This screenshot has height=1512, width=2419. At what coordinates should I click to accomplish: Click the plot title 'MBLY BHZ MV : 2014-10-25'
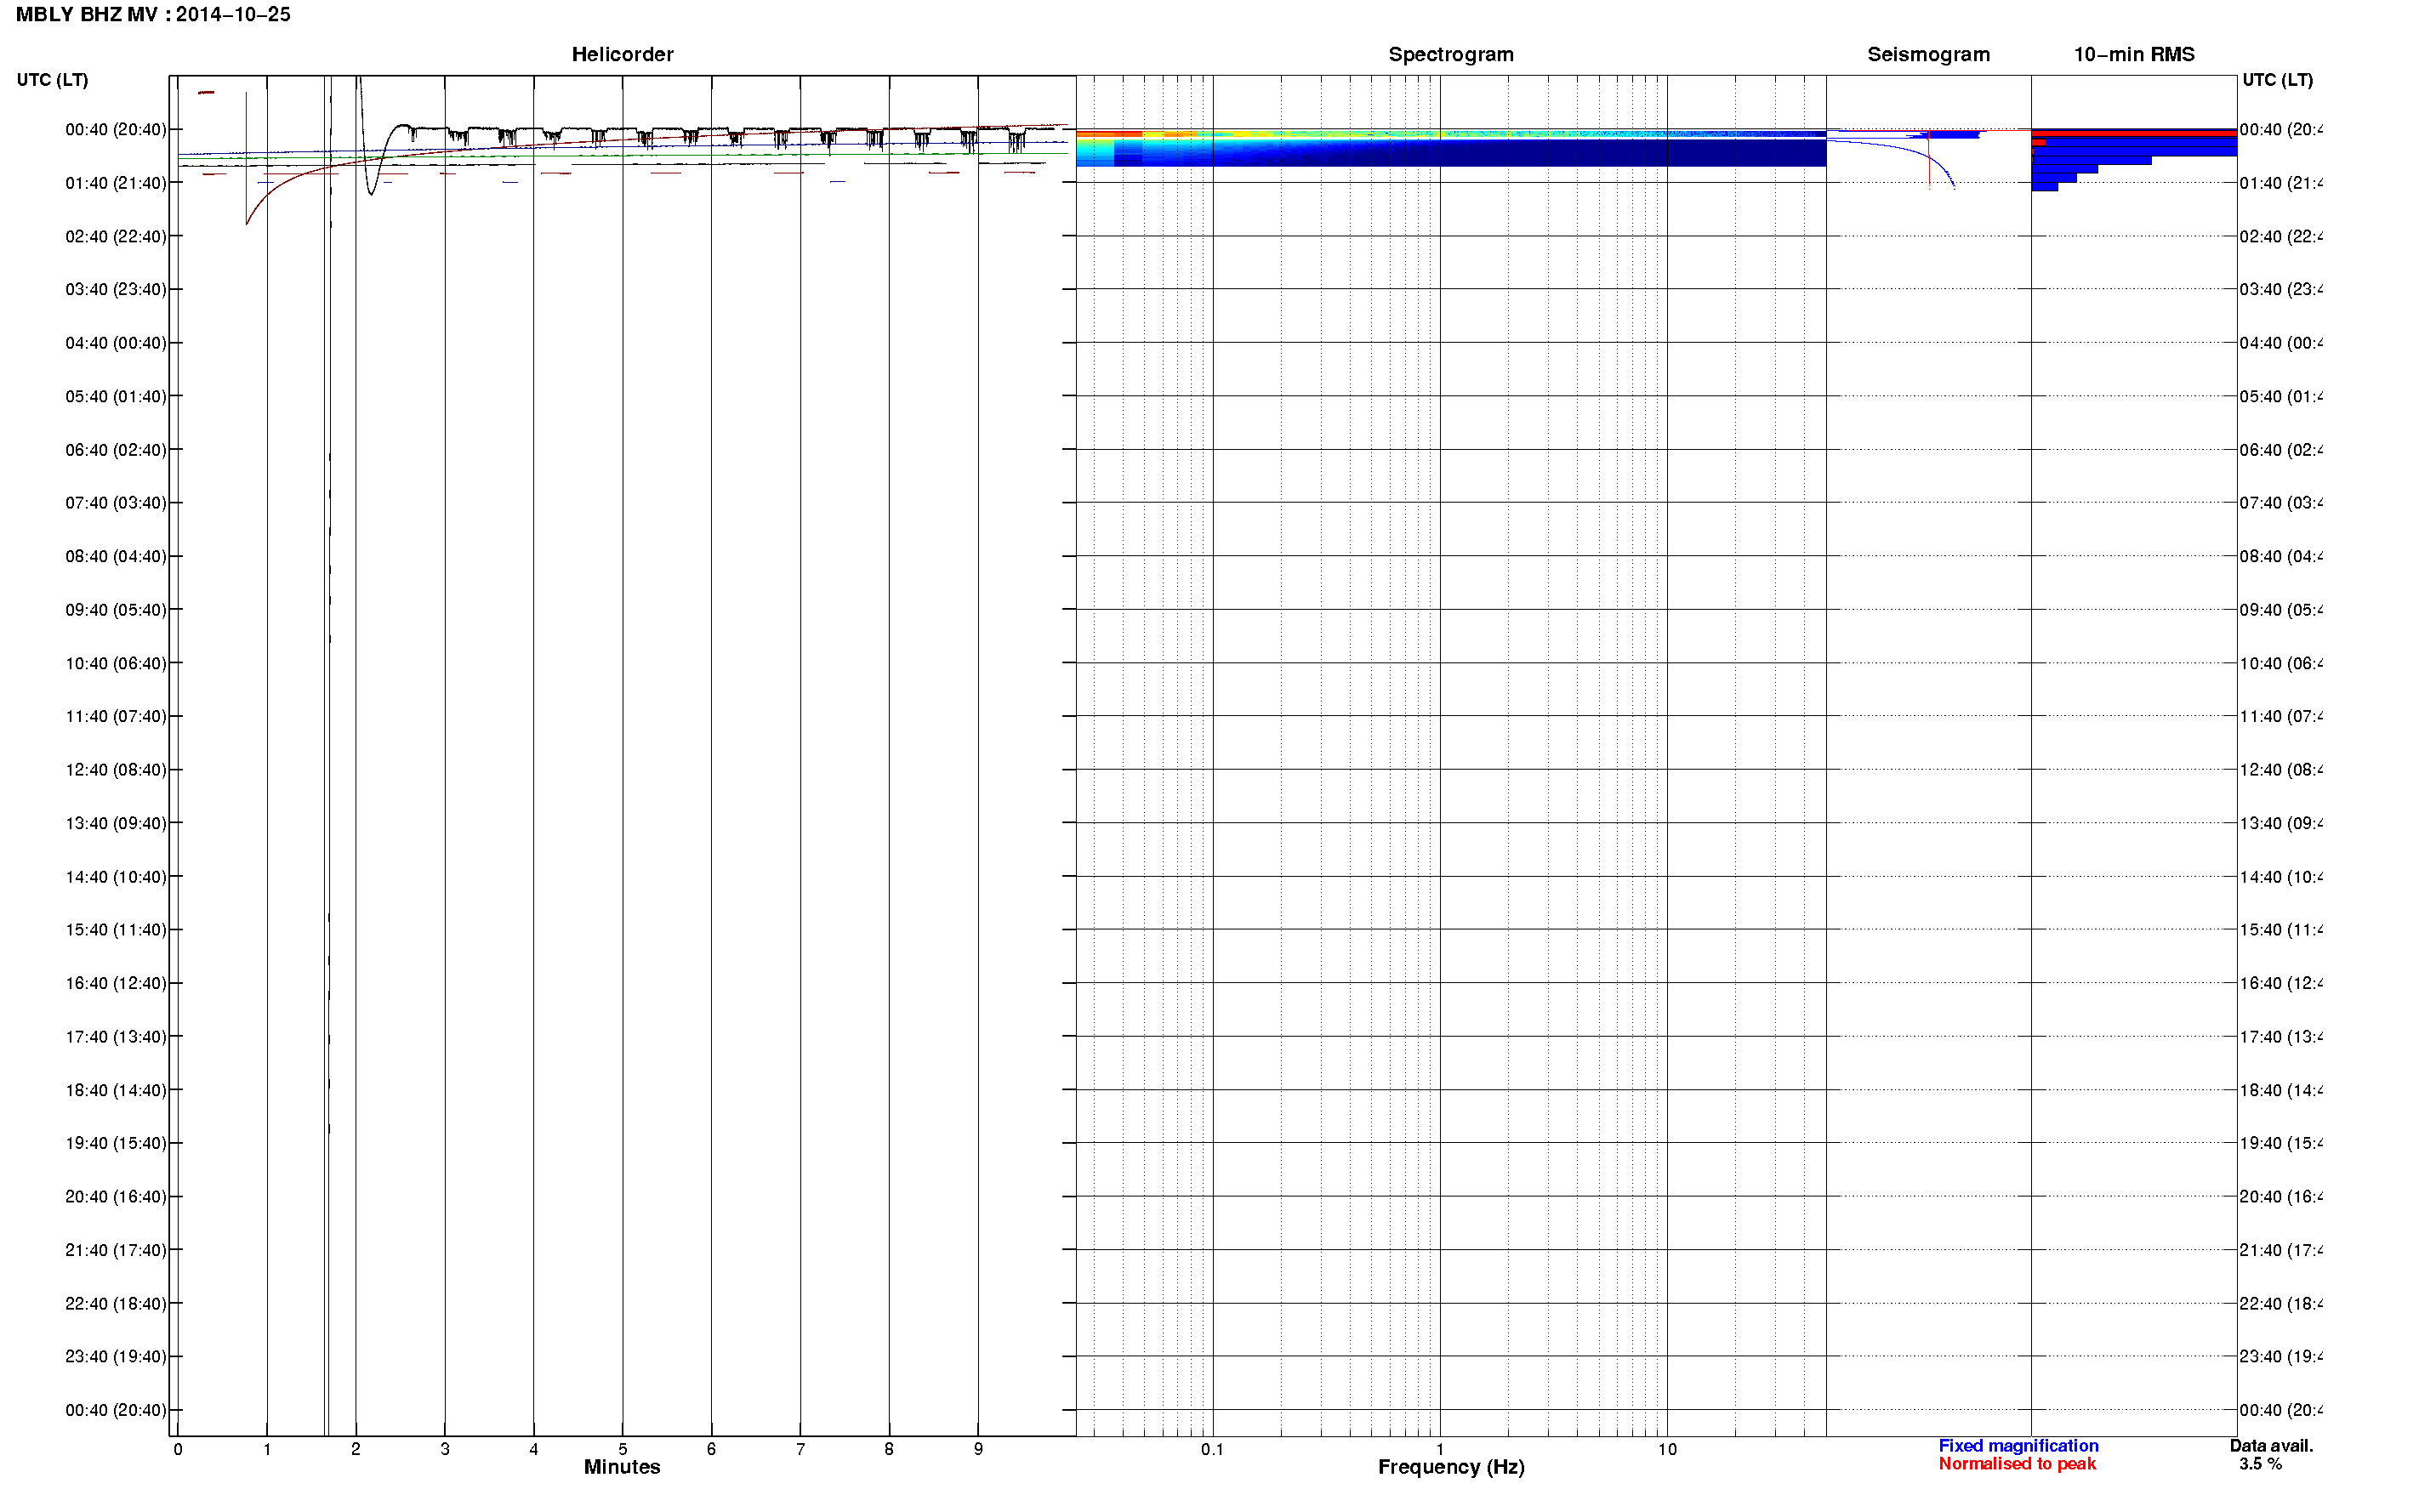(153, 15)
